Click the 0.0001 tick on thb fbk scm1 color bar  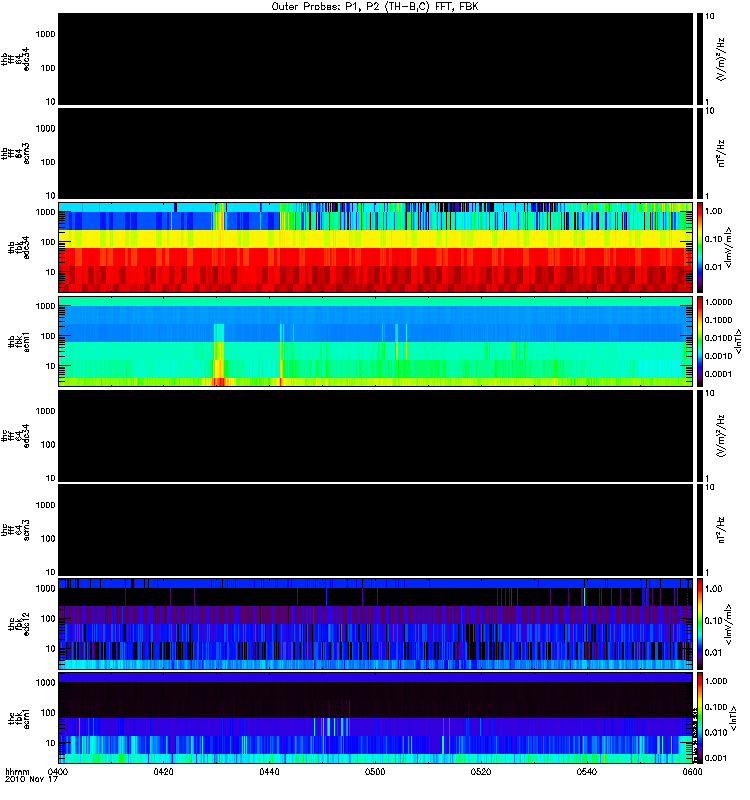click(718, 374)
